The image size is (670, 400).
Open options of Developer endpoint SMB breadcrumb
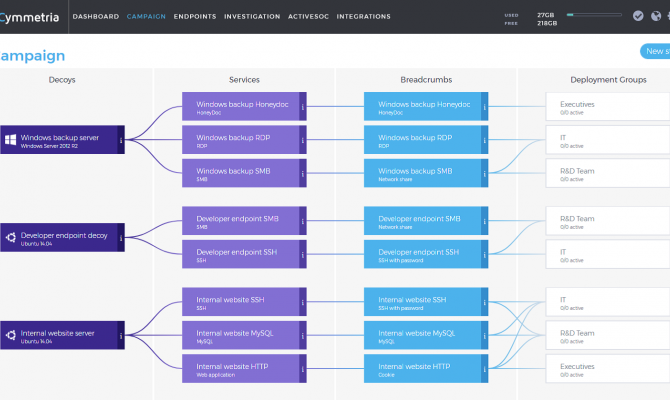pos(485,221)
